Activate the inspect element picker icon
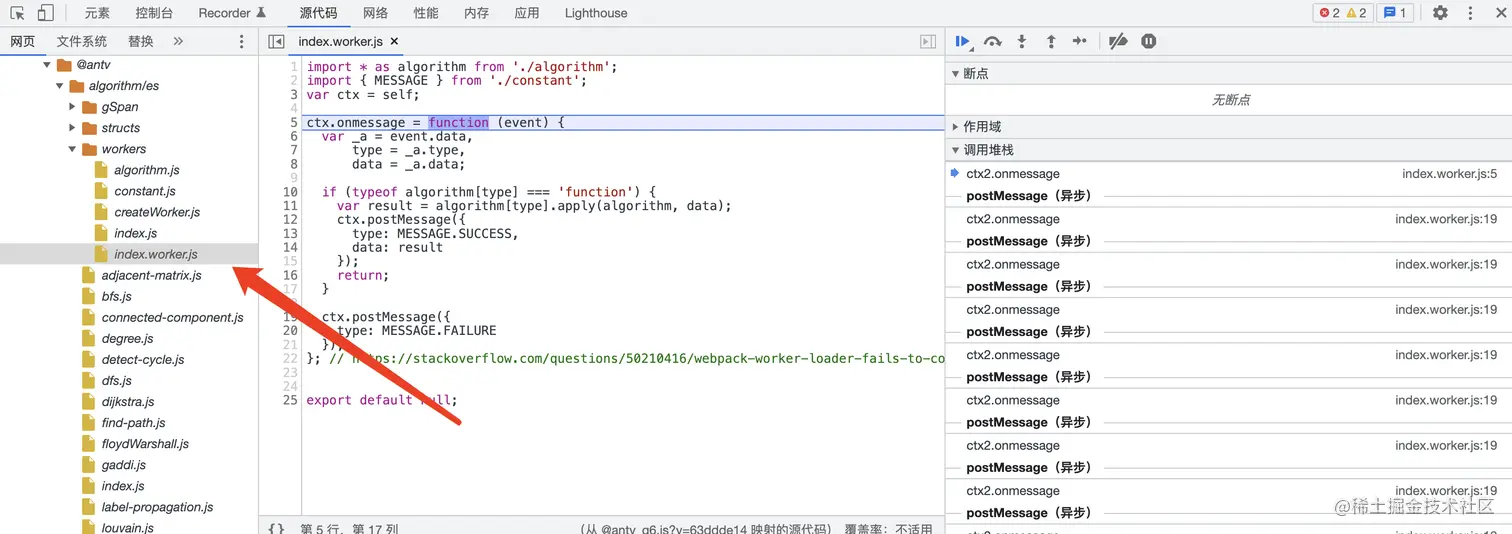This screenshot has width=1512, height=534. click(18, 13)
